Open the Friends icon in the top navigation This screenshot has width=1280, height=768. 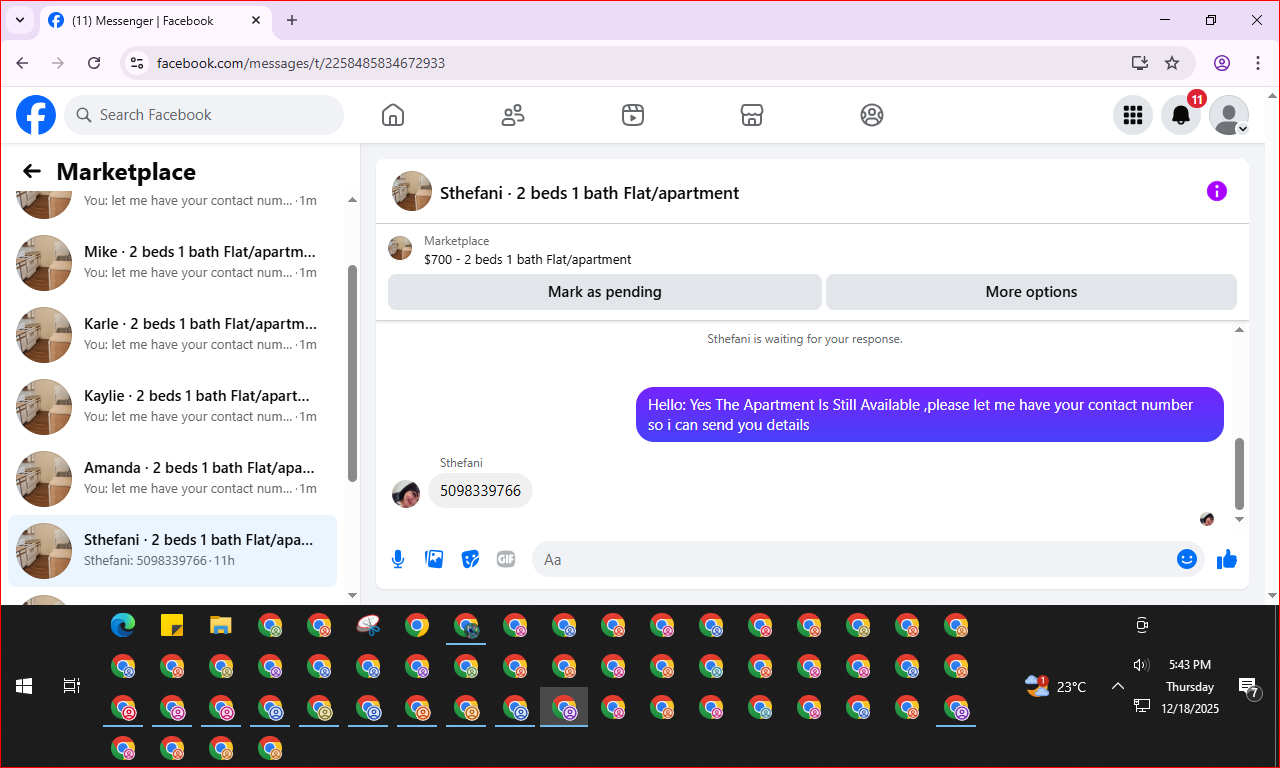tap(513, 115)
